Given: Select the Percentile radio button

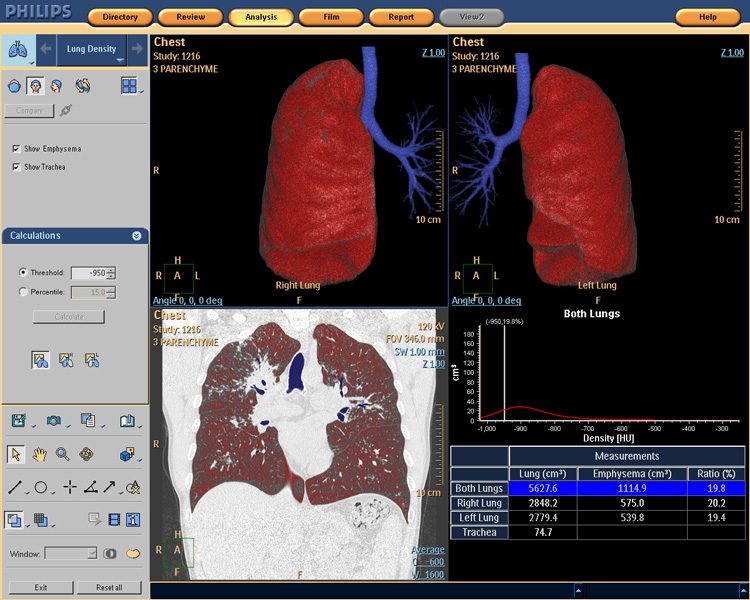Looking at the screenshot, I should point(22,291).
